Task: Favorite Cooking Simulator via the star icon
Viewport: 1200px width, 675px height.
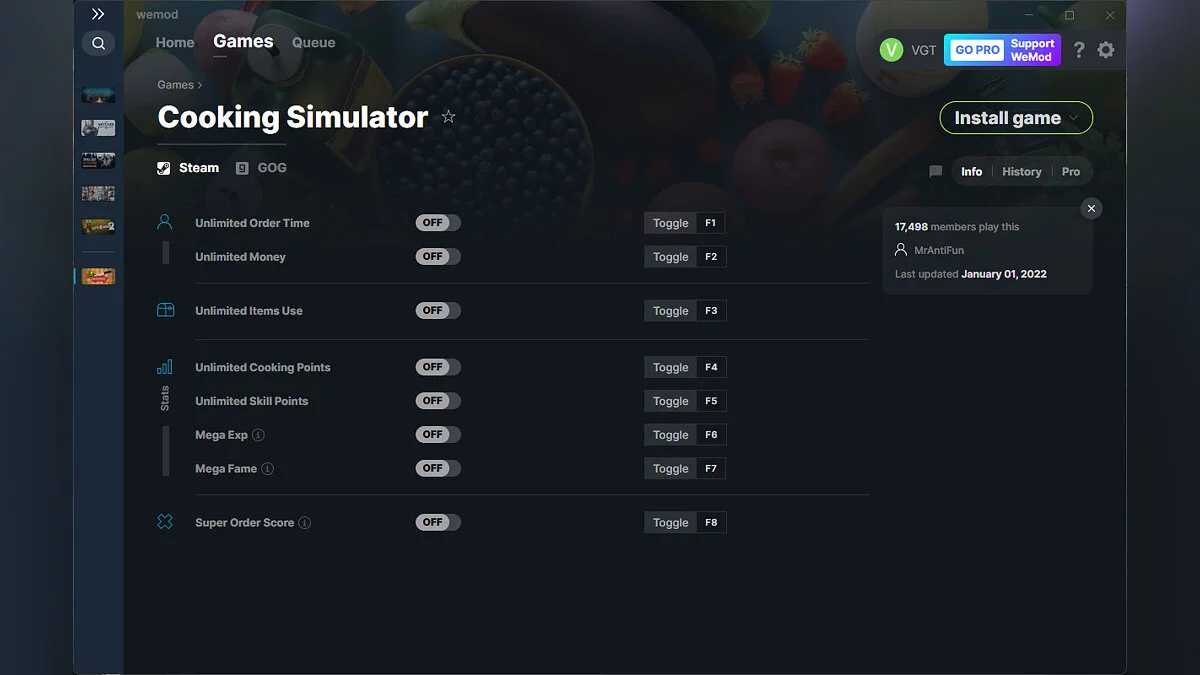Action: tap(448, 116)
